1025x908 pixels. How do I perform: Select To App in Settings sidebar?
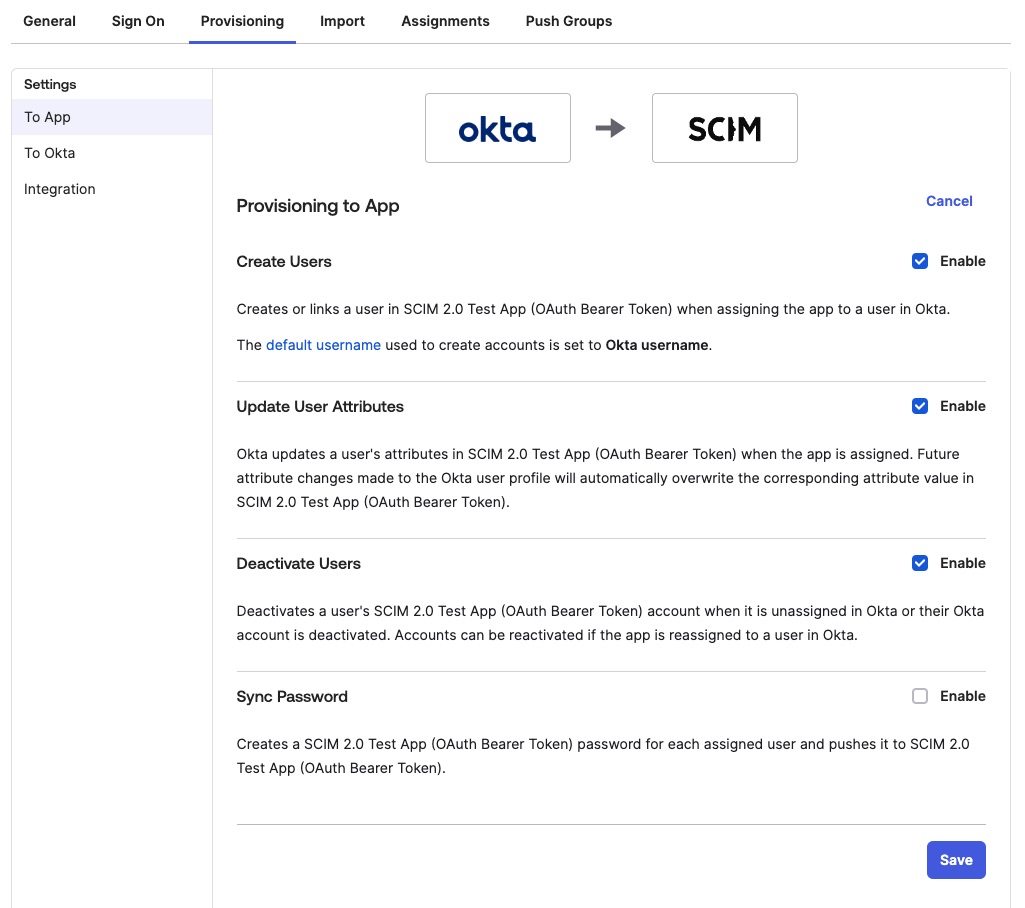click(47, 117)
